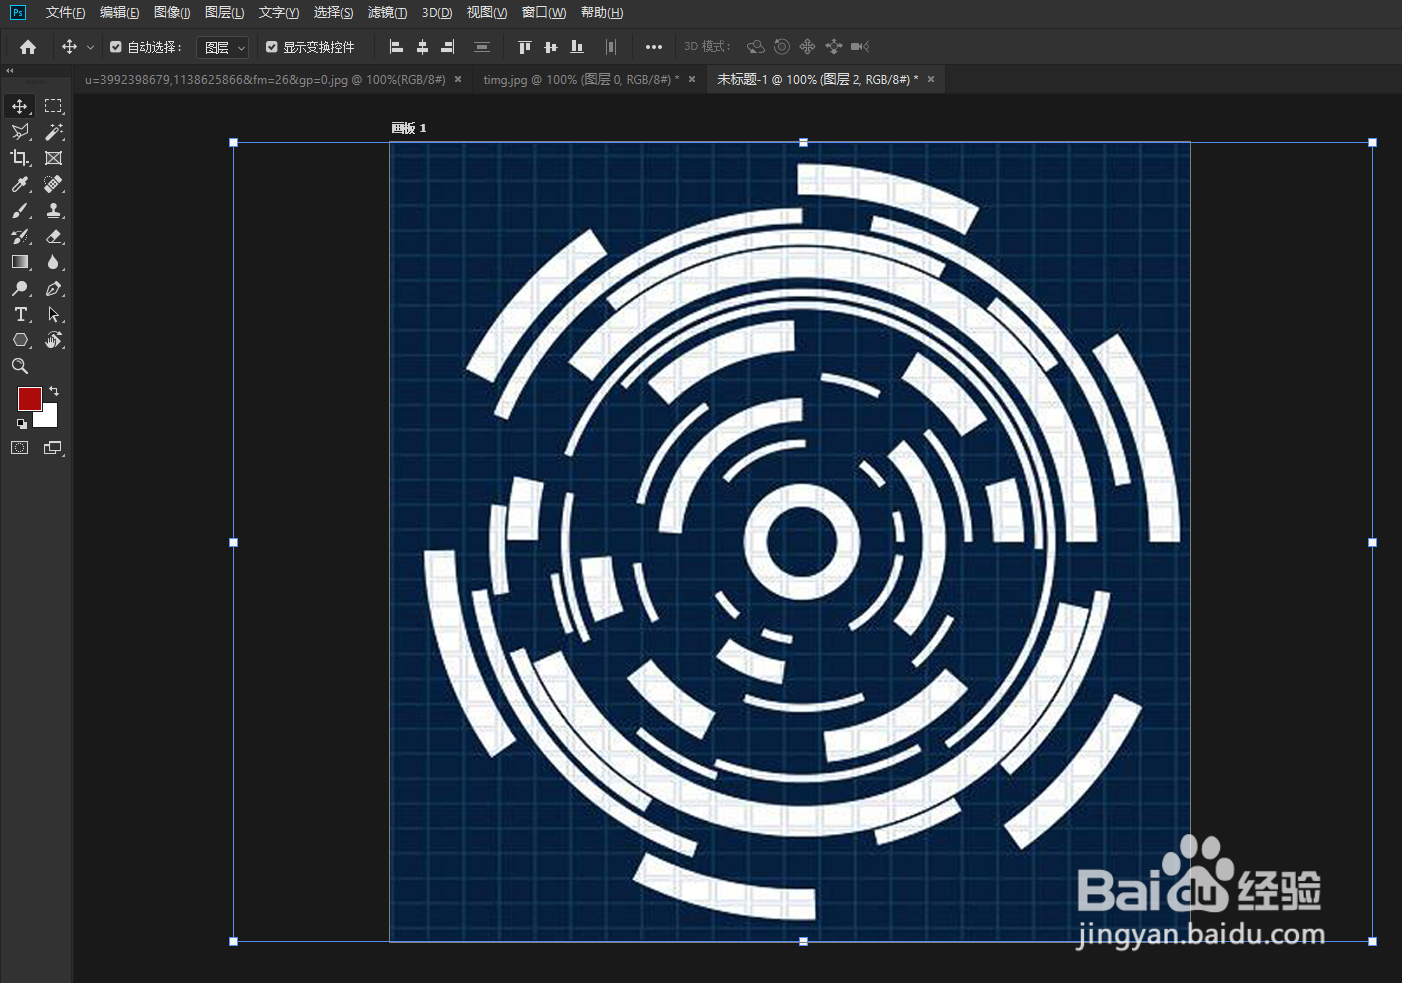
Task: Open the 图像(I) menu
Action: (x=172, y=13)
